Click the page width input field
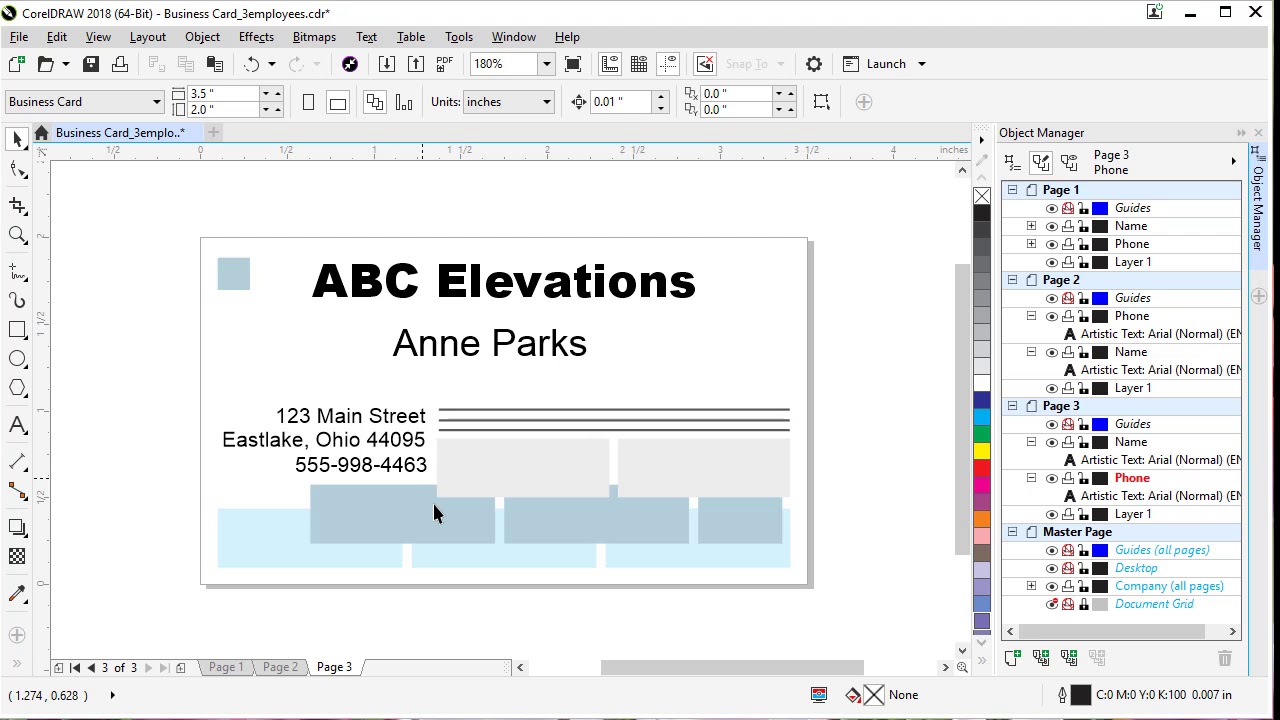Screen dimensions: 1280x720 point(223,94)
